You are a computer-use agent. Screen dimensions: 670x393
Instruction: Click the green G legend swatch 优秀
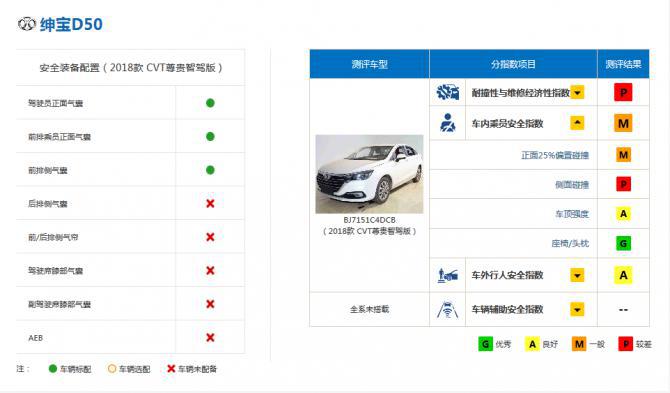485,344
